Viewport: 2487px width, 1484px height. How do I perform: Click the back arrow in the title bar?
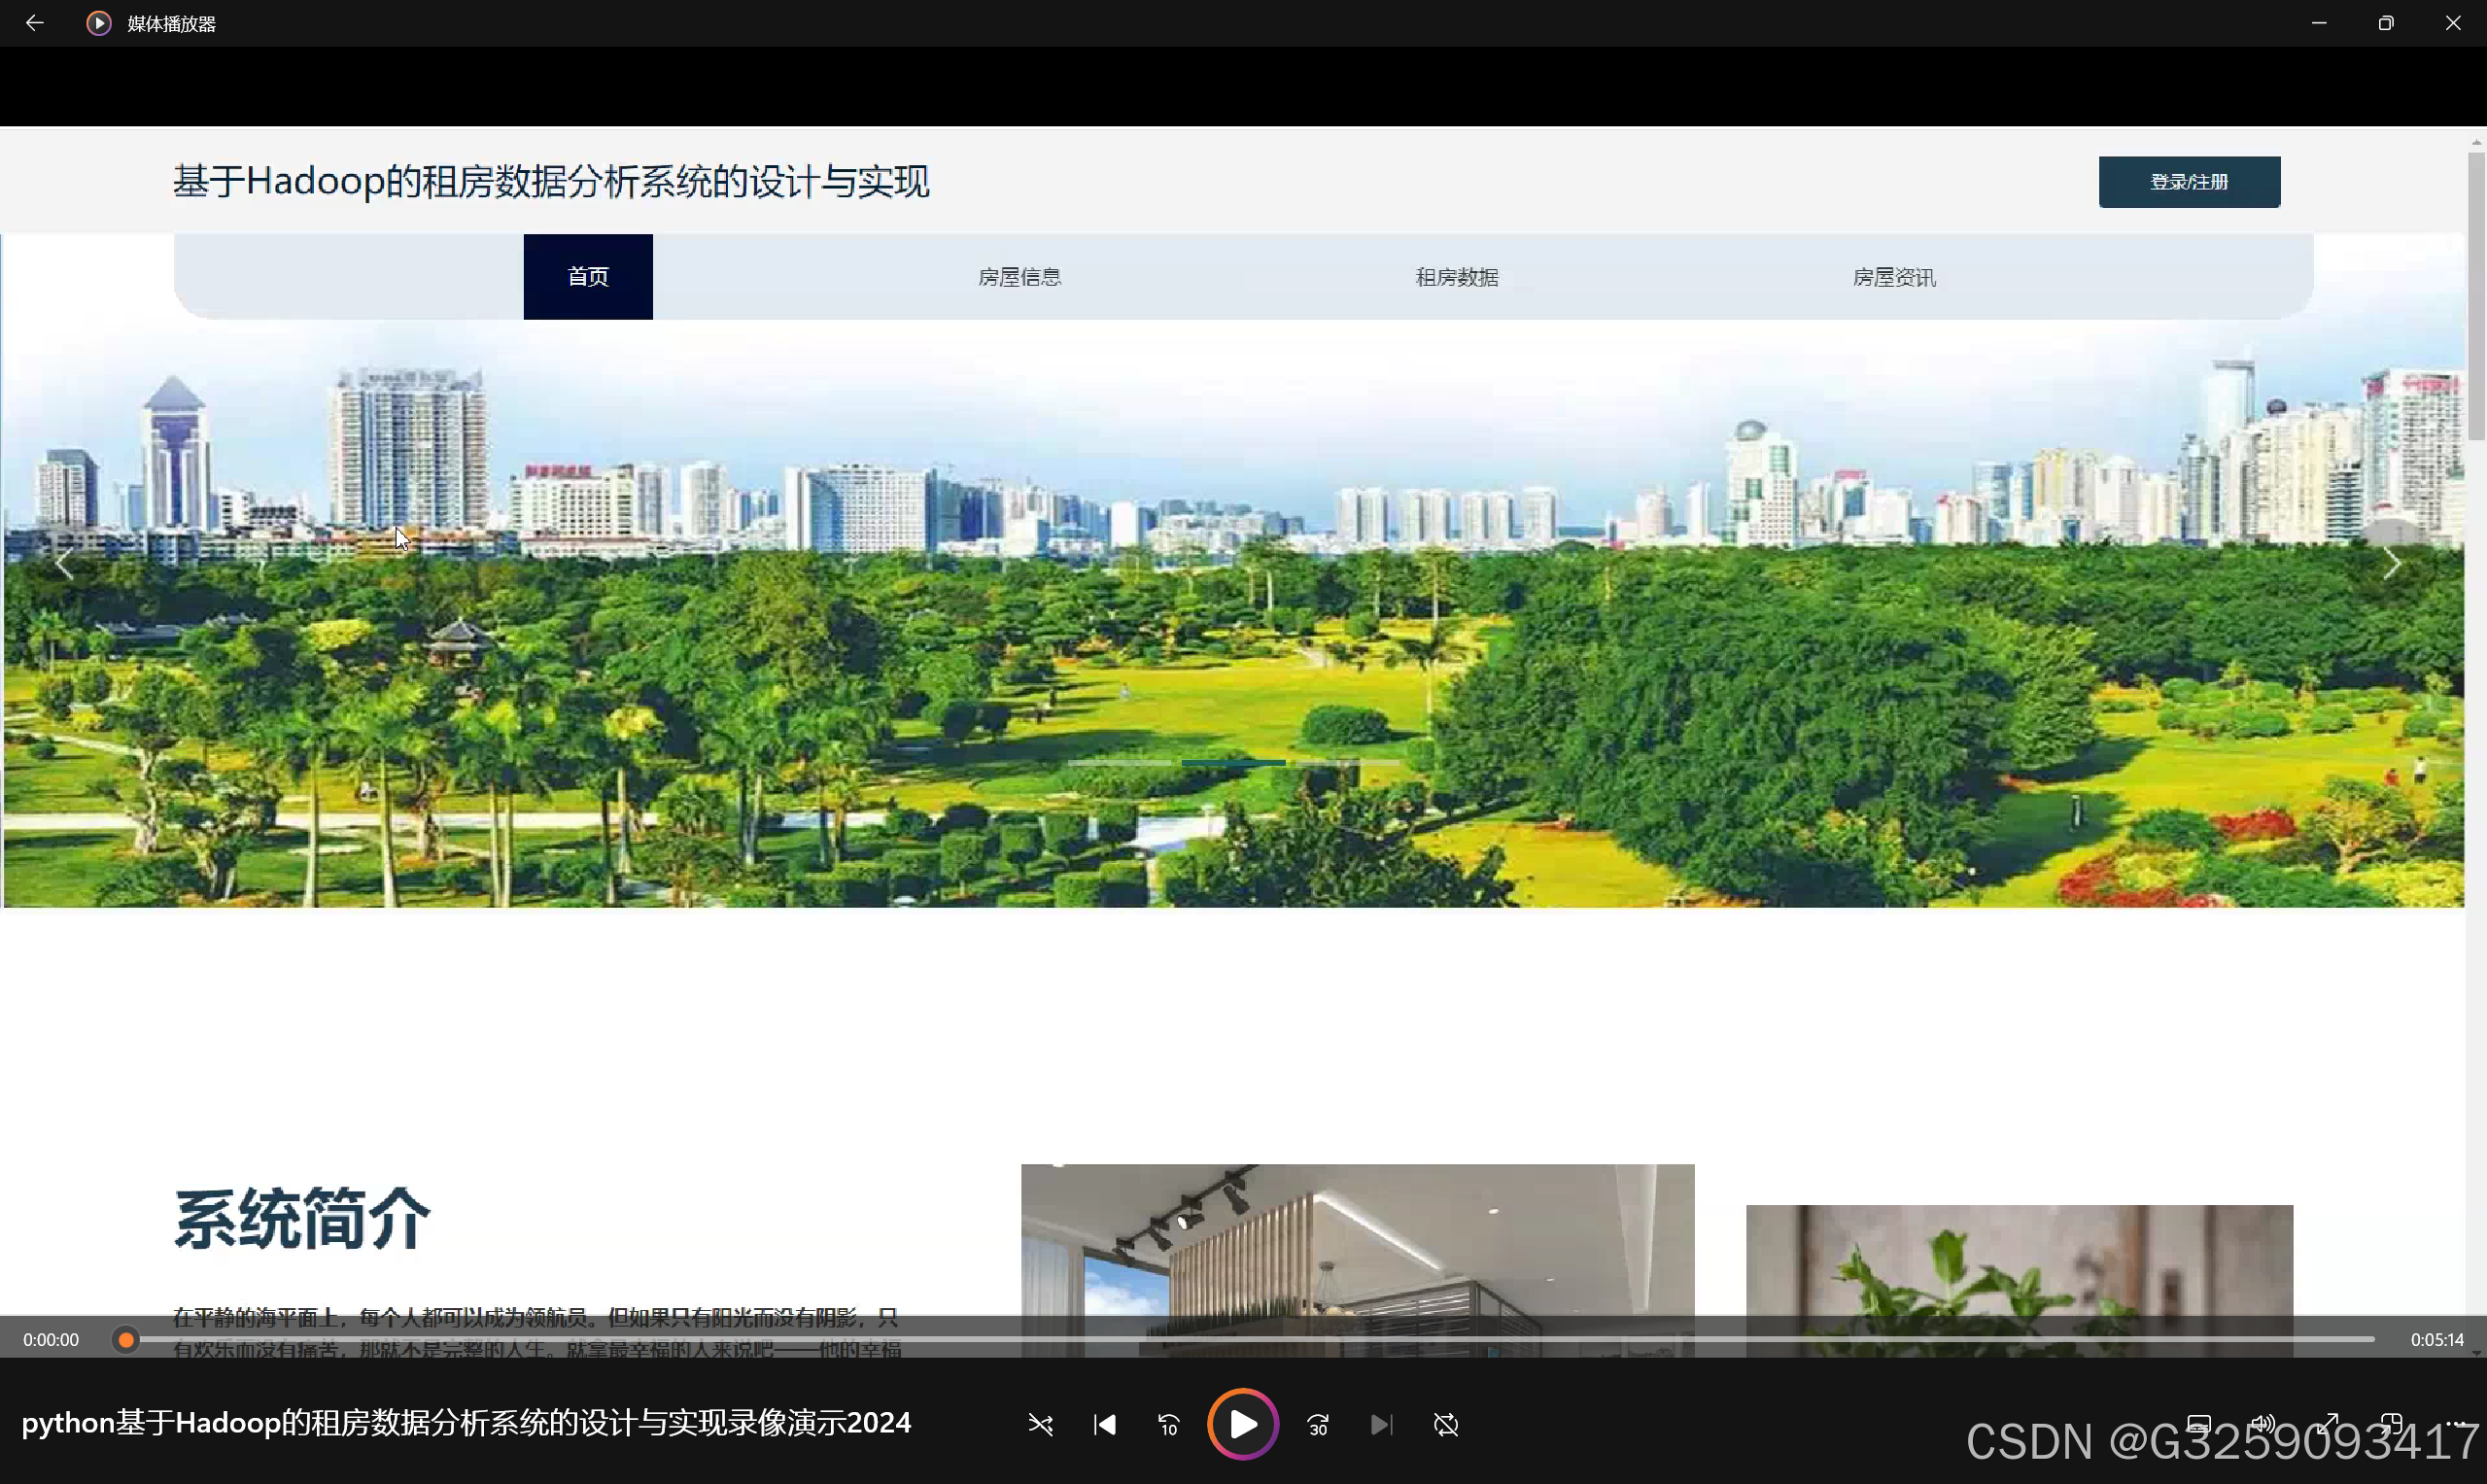pyautogui.click(x=34, y=23)
